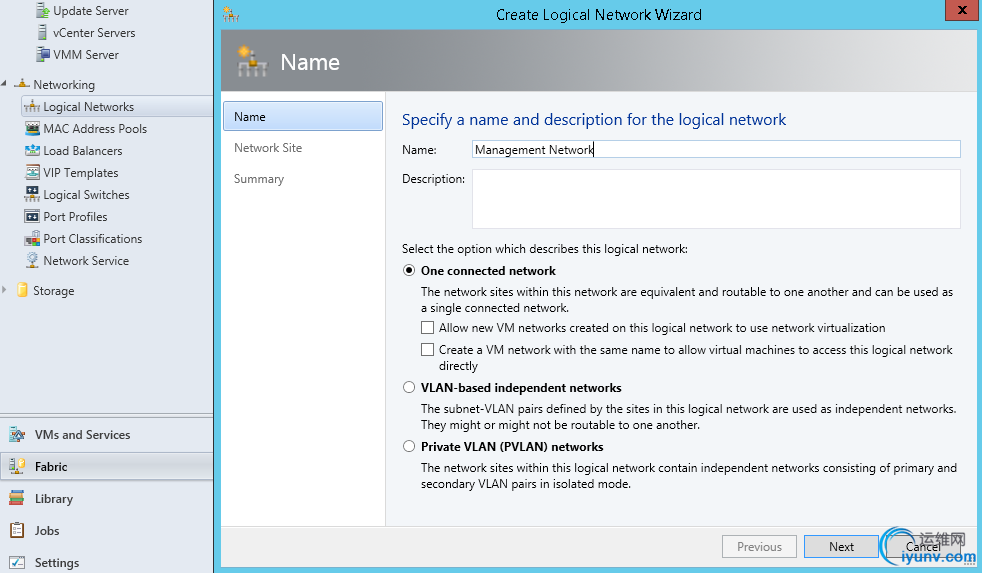
Task: Click the Description text box
Action: (x=716, y=199)
